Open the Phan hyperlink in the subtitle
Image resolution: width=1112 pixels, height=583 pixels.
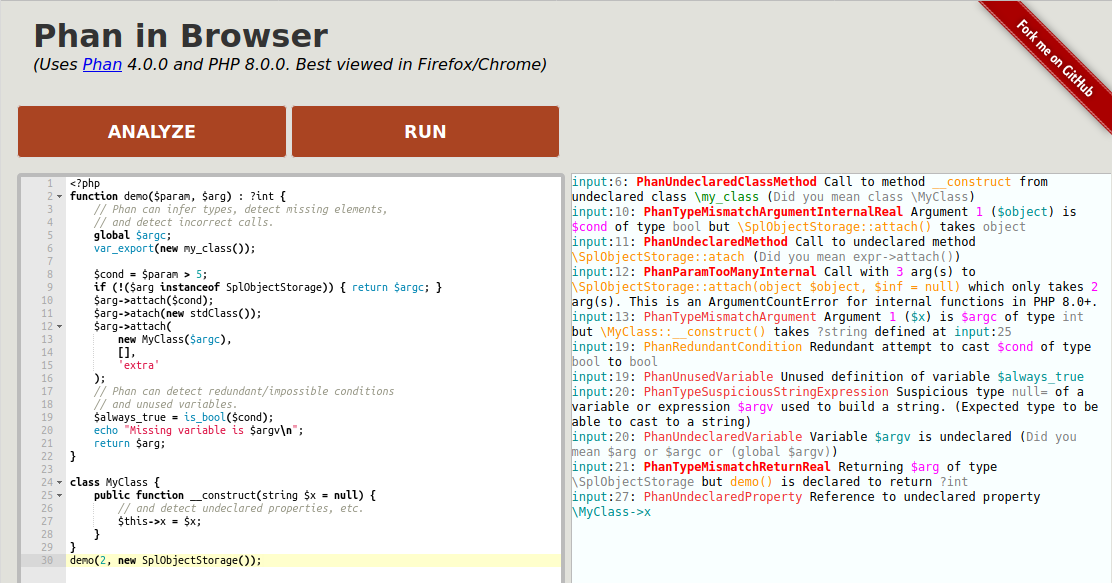click(101, 64)
